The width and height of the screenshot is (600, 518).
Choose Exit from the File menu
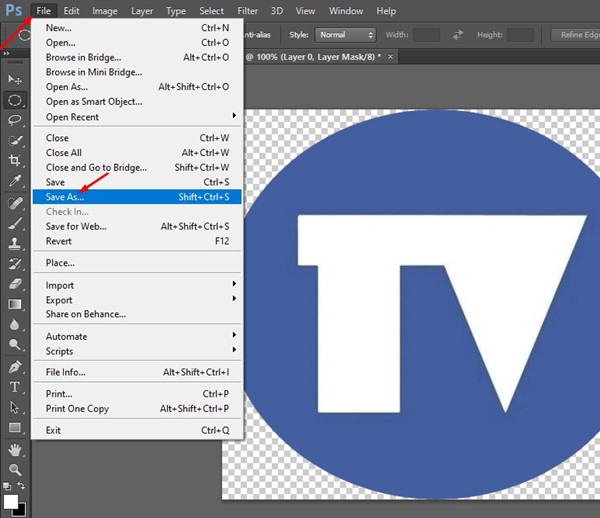coord(137,430)
